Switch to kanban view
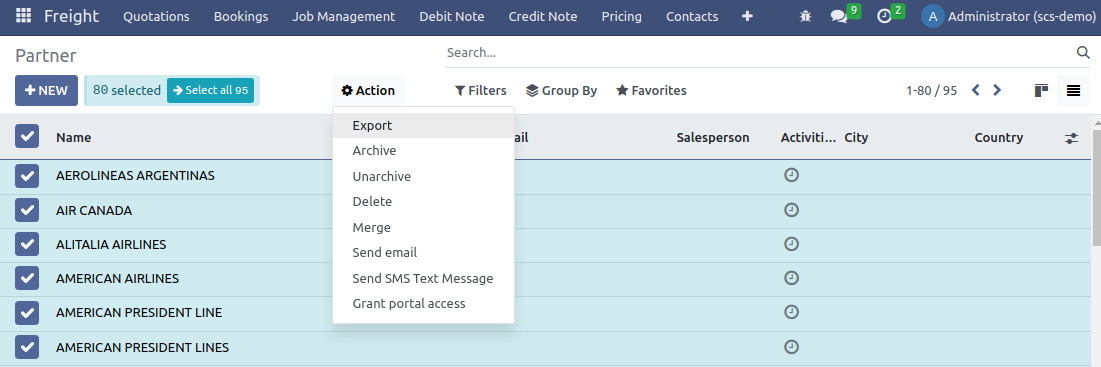1101x367 pixels. pos(1041,90)
